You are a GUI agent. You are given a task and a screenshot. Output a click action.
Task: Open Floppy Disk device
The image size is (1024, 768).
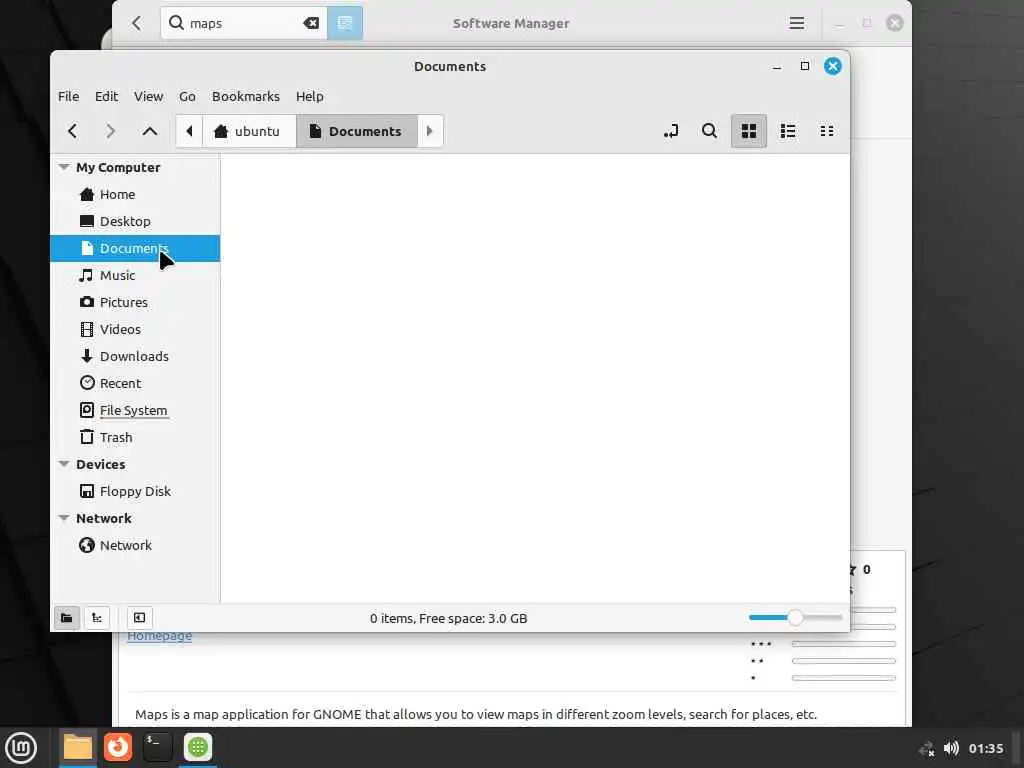(x=135, y=492)
